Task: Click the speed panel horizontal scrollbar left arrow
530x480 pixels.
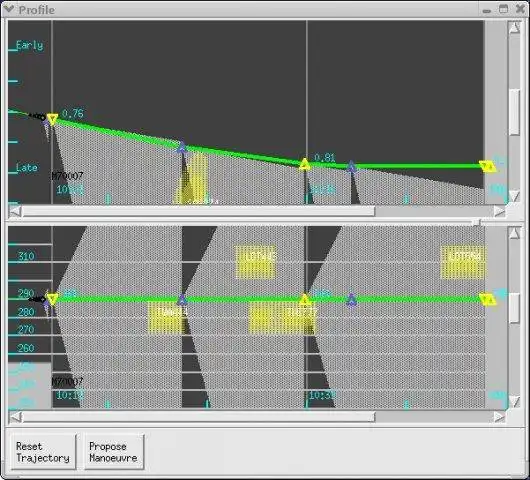Action: click(15, 212)
